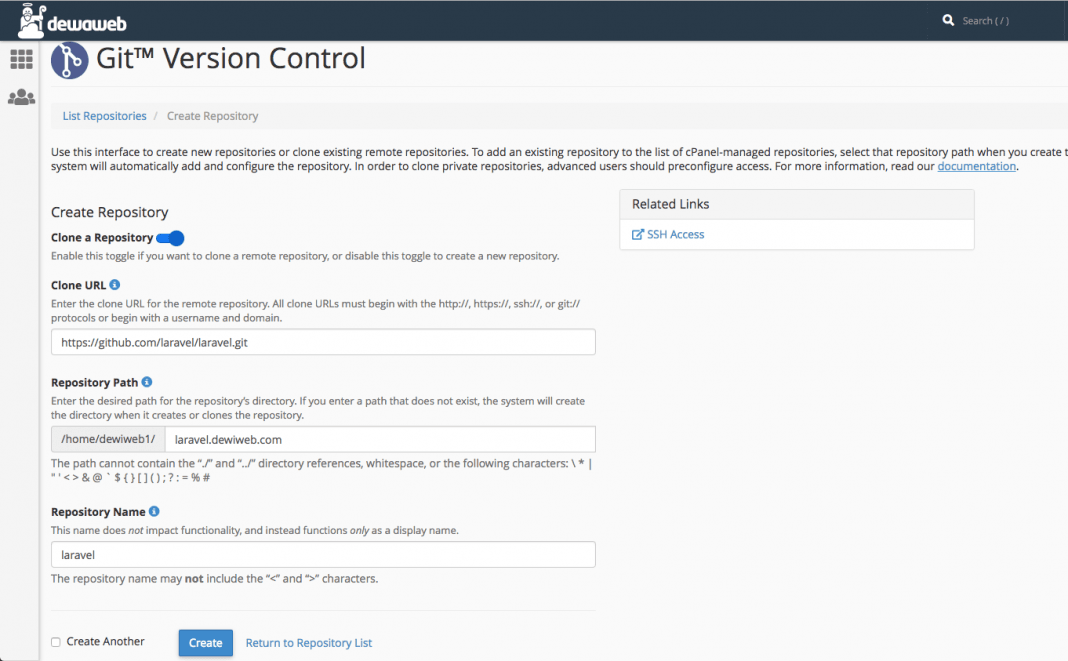The height and width of the screenshot is (661, 1068).
Task: Show info tooltip next to Repository Path
Action: click(146, 382)
